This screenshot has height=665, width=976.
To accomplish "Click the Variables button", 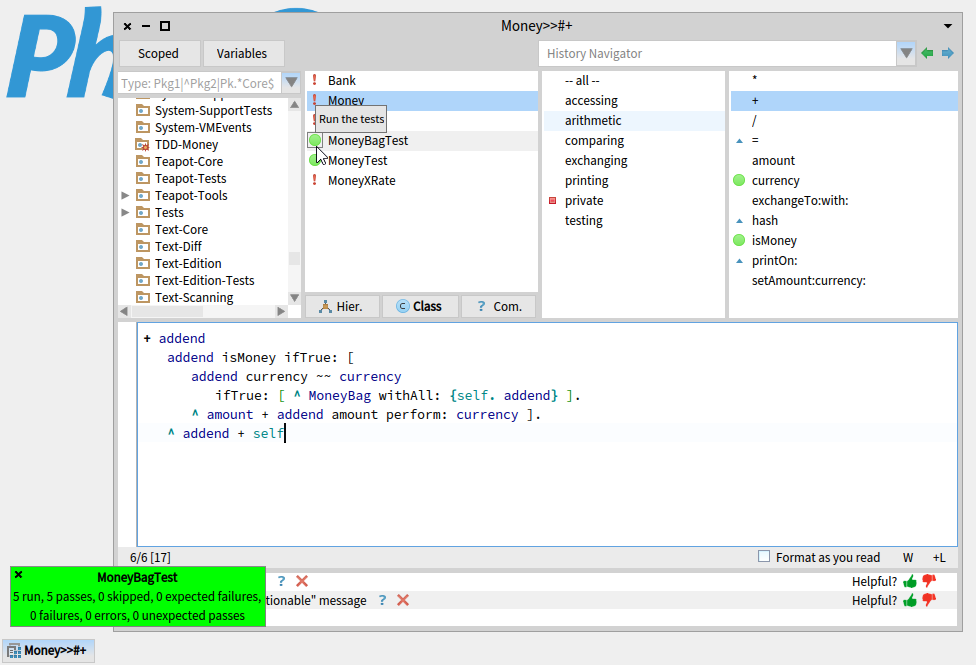I will tap(242, 54).
